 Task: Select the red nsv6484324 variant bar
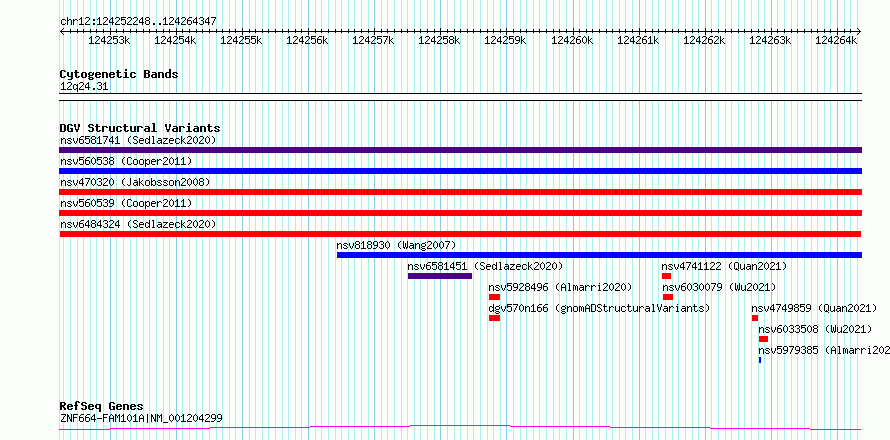pyautogui.click(x=460, y=234)
